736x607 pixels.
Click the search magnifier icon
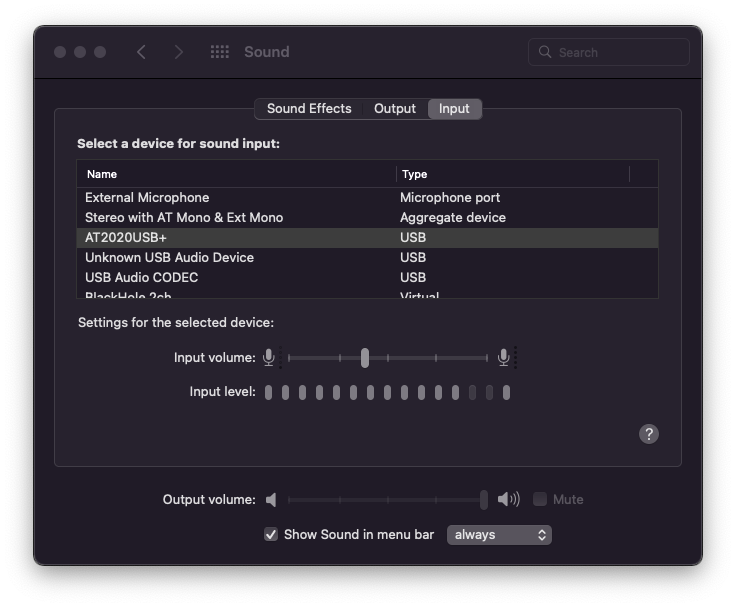tap(544, 52)
